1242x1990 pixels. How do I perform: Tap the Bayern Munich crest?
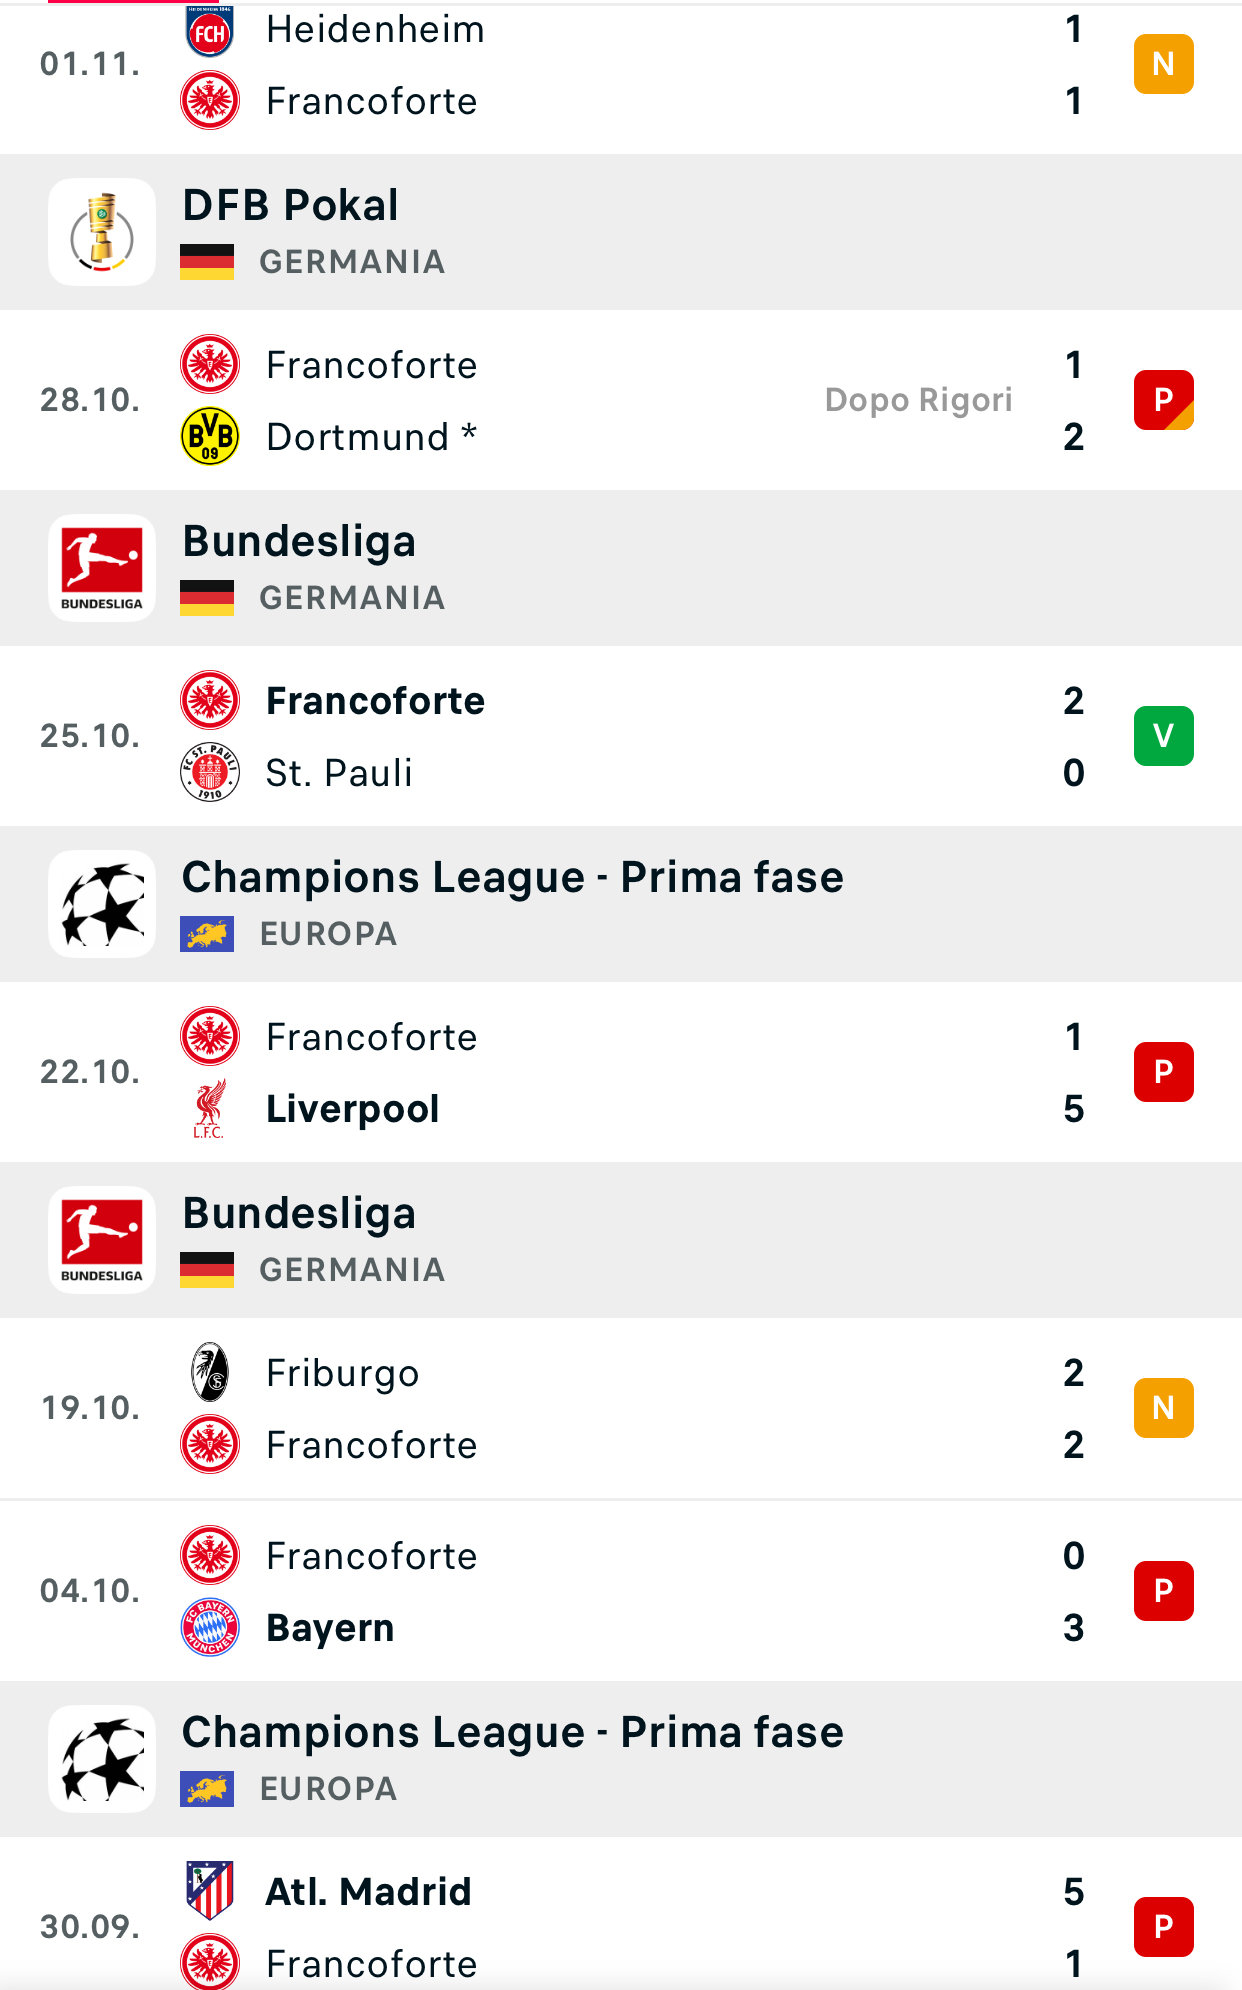tap(210, 1628)
